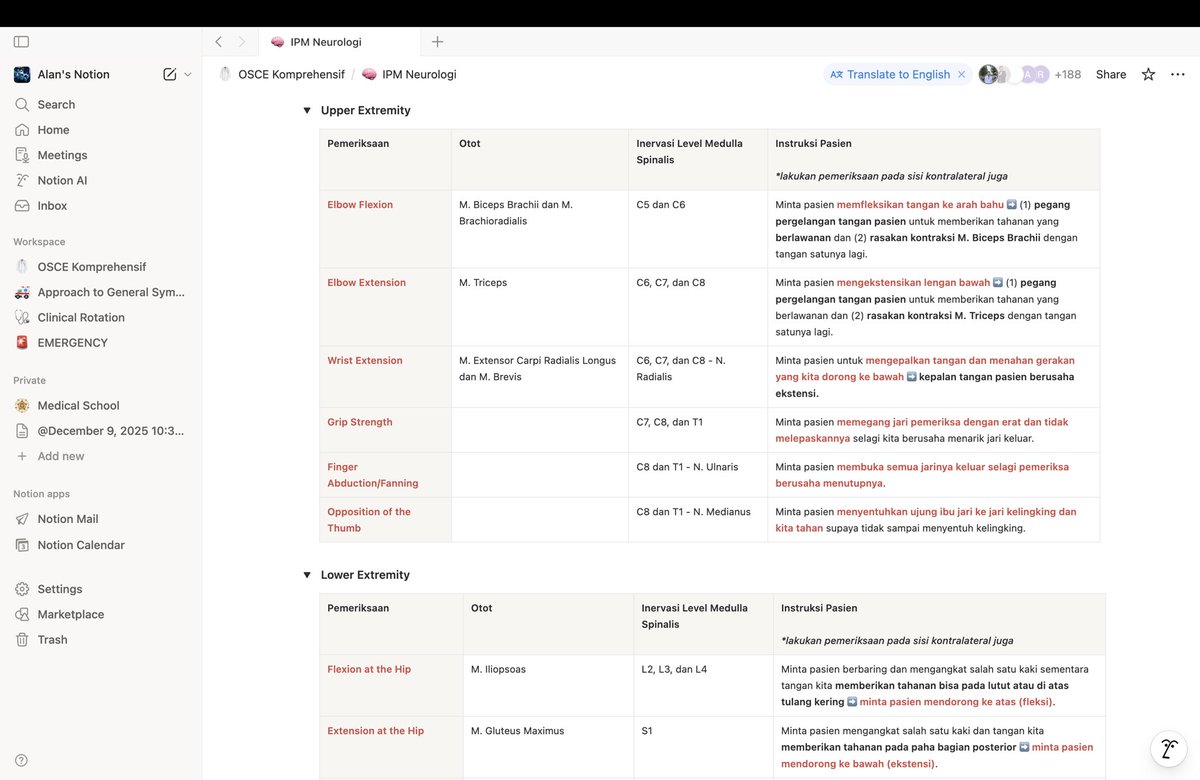Open the Inbox
1200x780 pixels.
coord(101,205)
